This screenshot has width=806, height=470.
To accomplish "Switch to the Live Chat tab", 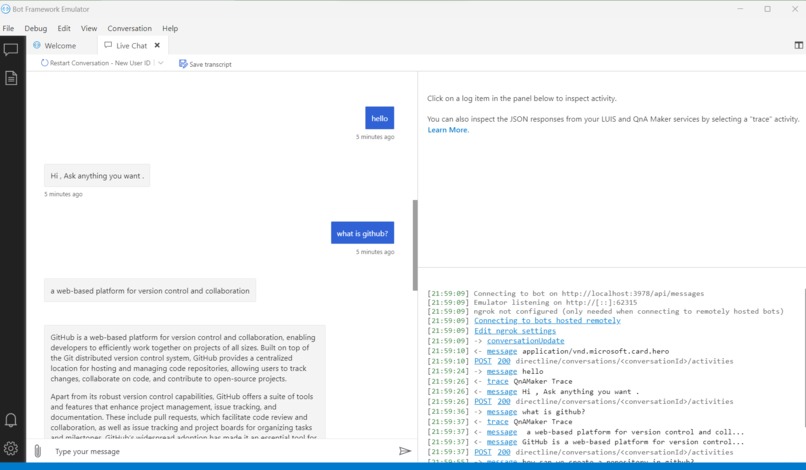I will point(131,45).
